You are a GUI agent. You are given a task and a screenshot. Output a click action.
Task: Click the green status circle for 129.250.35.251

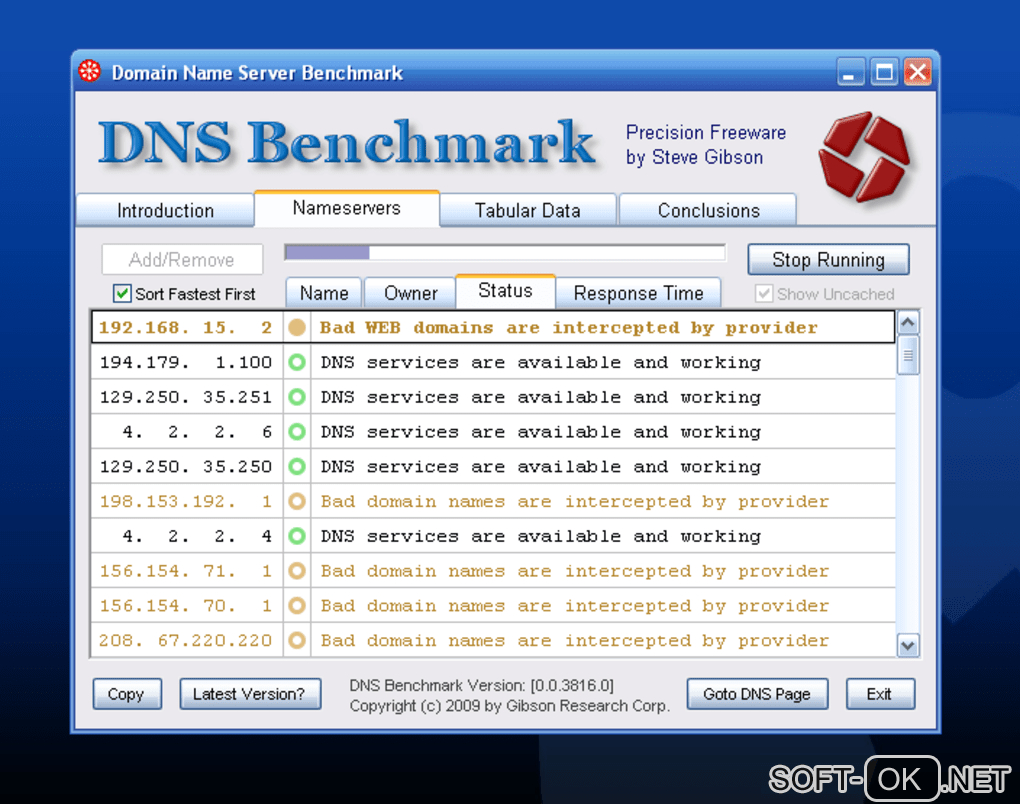pyautogui.click(x=297, y=397)
